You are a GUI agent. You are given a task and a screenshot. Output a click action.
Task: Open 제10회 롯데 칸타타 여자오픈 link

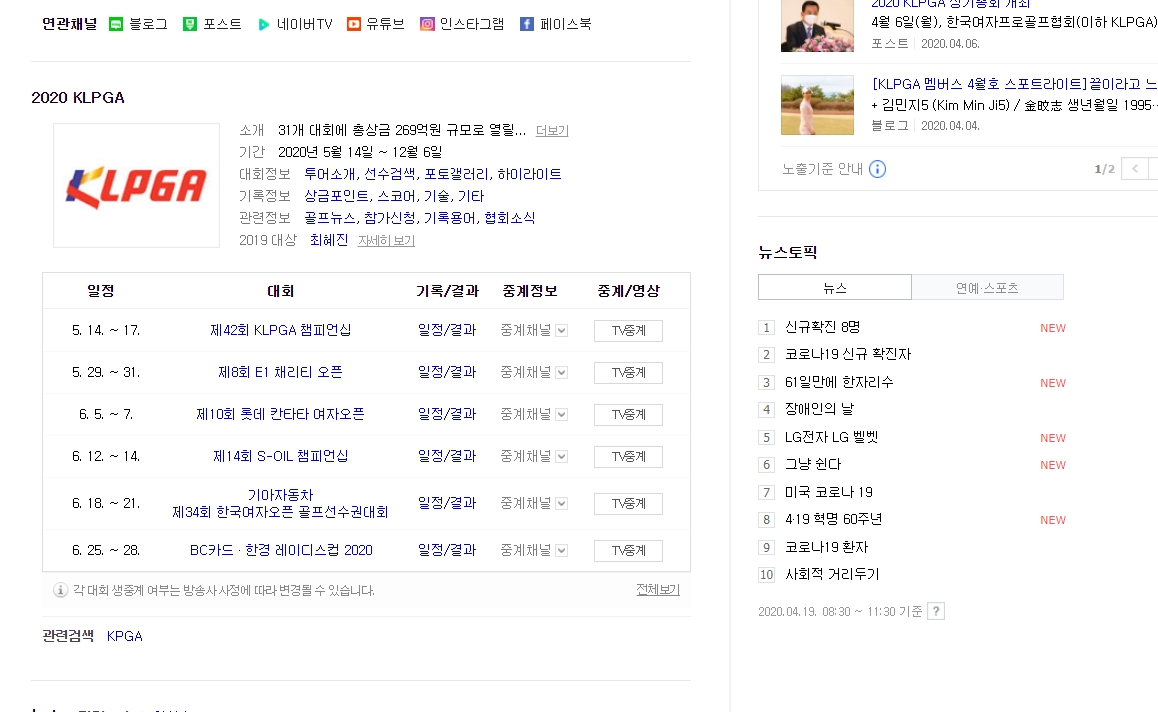click(x=281, y=414)
